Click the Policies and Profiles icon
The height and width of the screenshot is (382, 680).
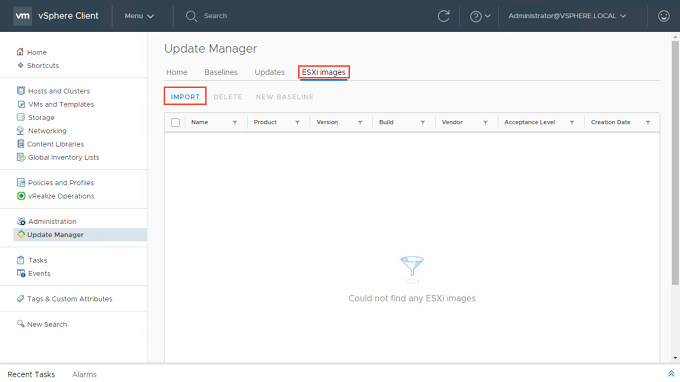point(21,183)
